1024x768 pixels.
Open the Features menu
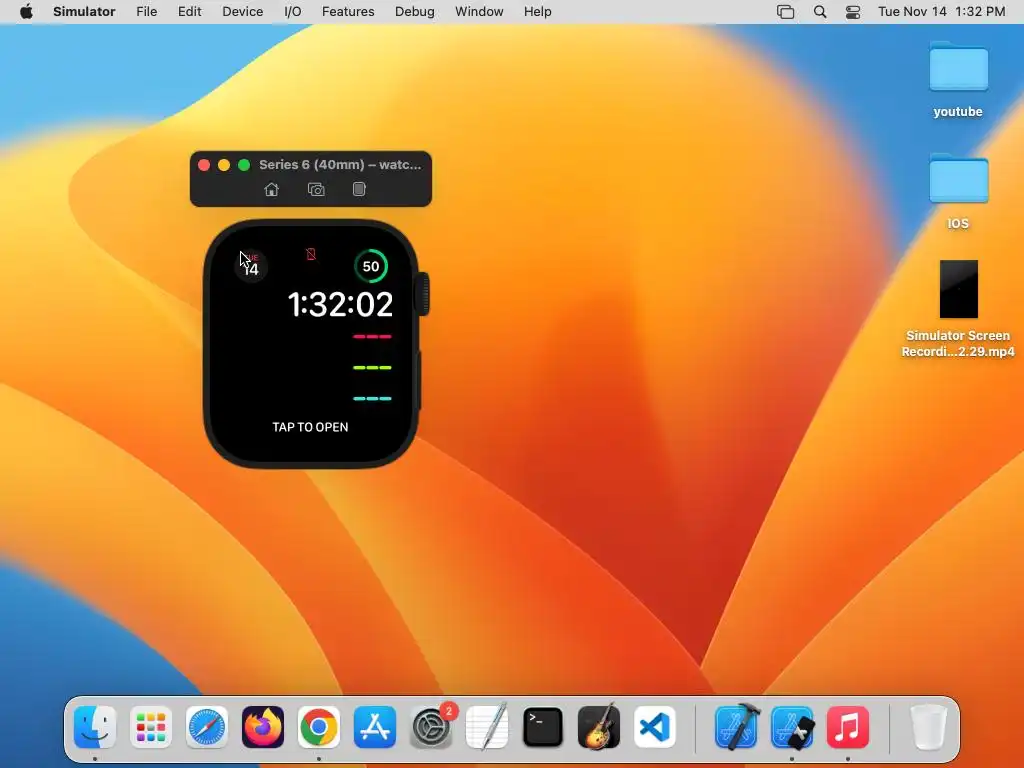point(348,12)
